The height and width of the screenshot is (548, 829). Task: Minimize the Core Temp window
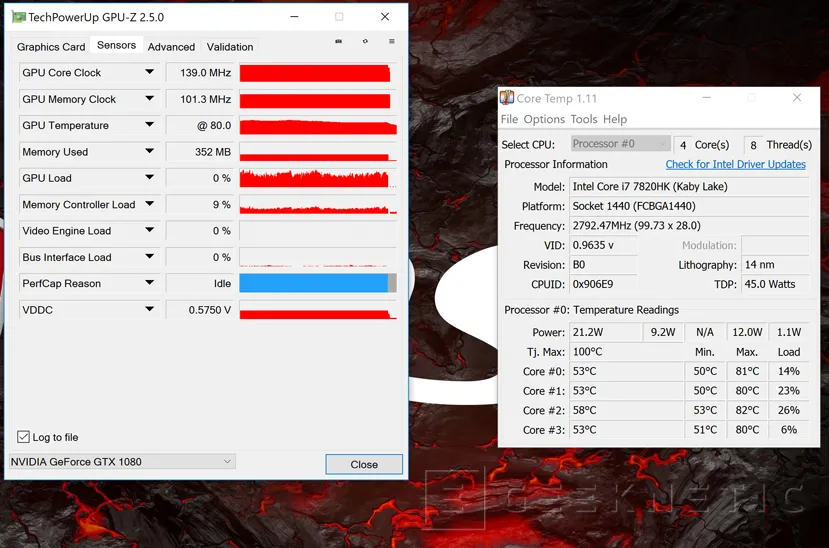click(x=706, y=98)
